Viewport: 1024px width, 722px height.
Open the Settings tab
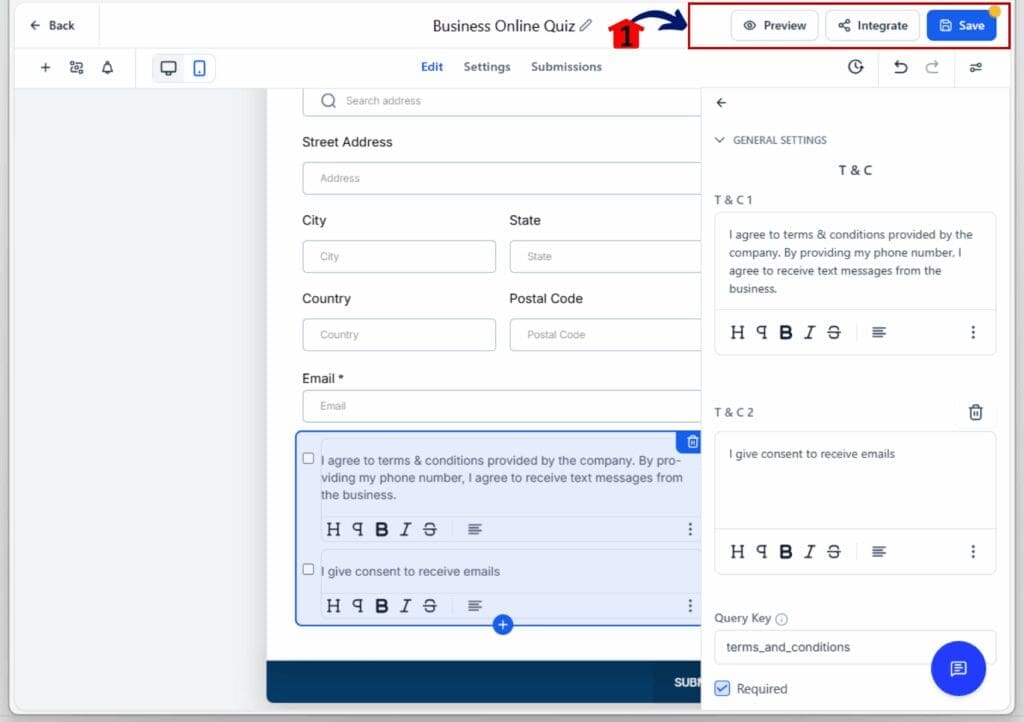click(x=487, y=68)
